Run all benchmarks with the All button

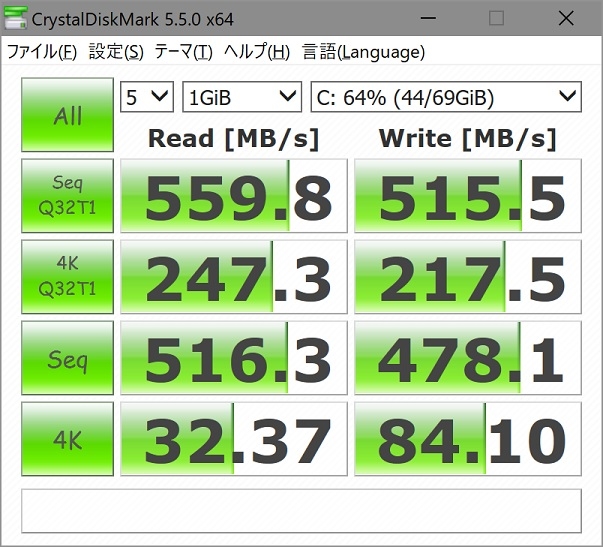click(68, 115)
